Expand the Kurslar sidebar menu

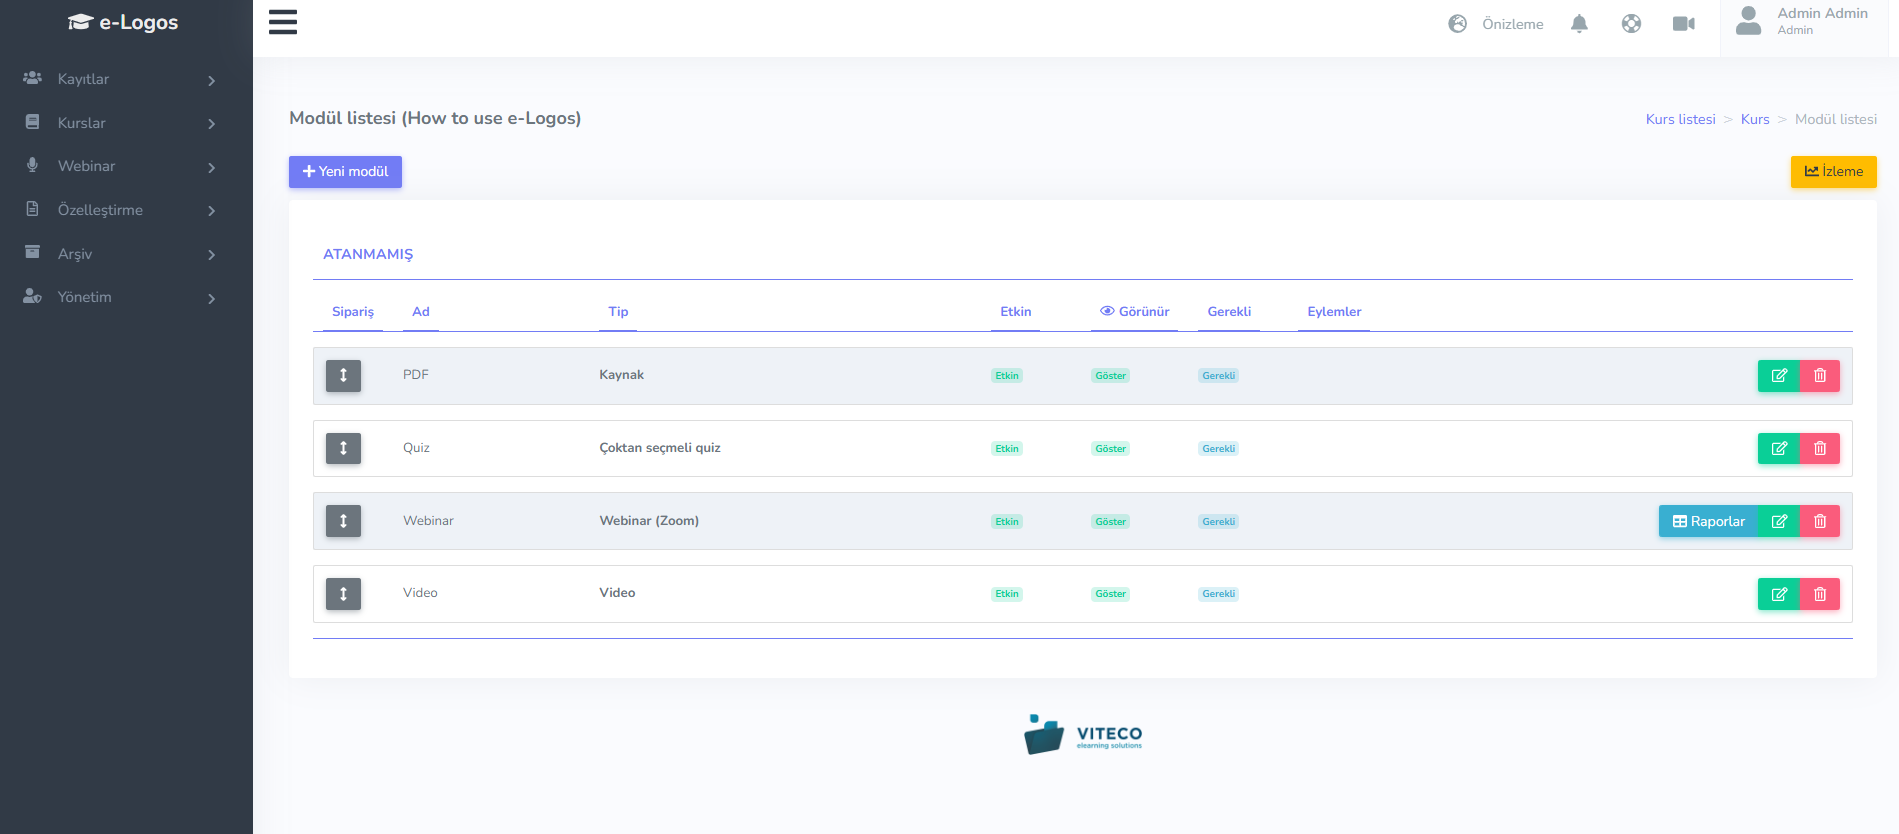[120, 123]
